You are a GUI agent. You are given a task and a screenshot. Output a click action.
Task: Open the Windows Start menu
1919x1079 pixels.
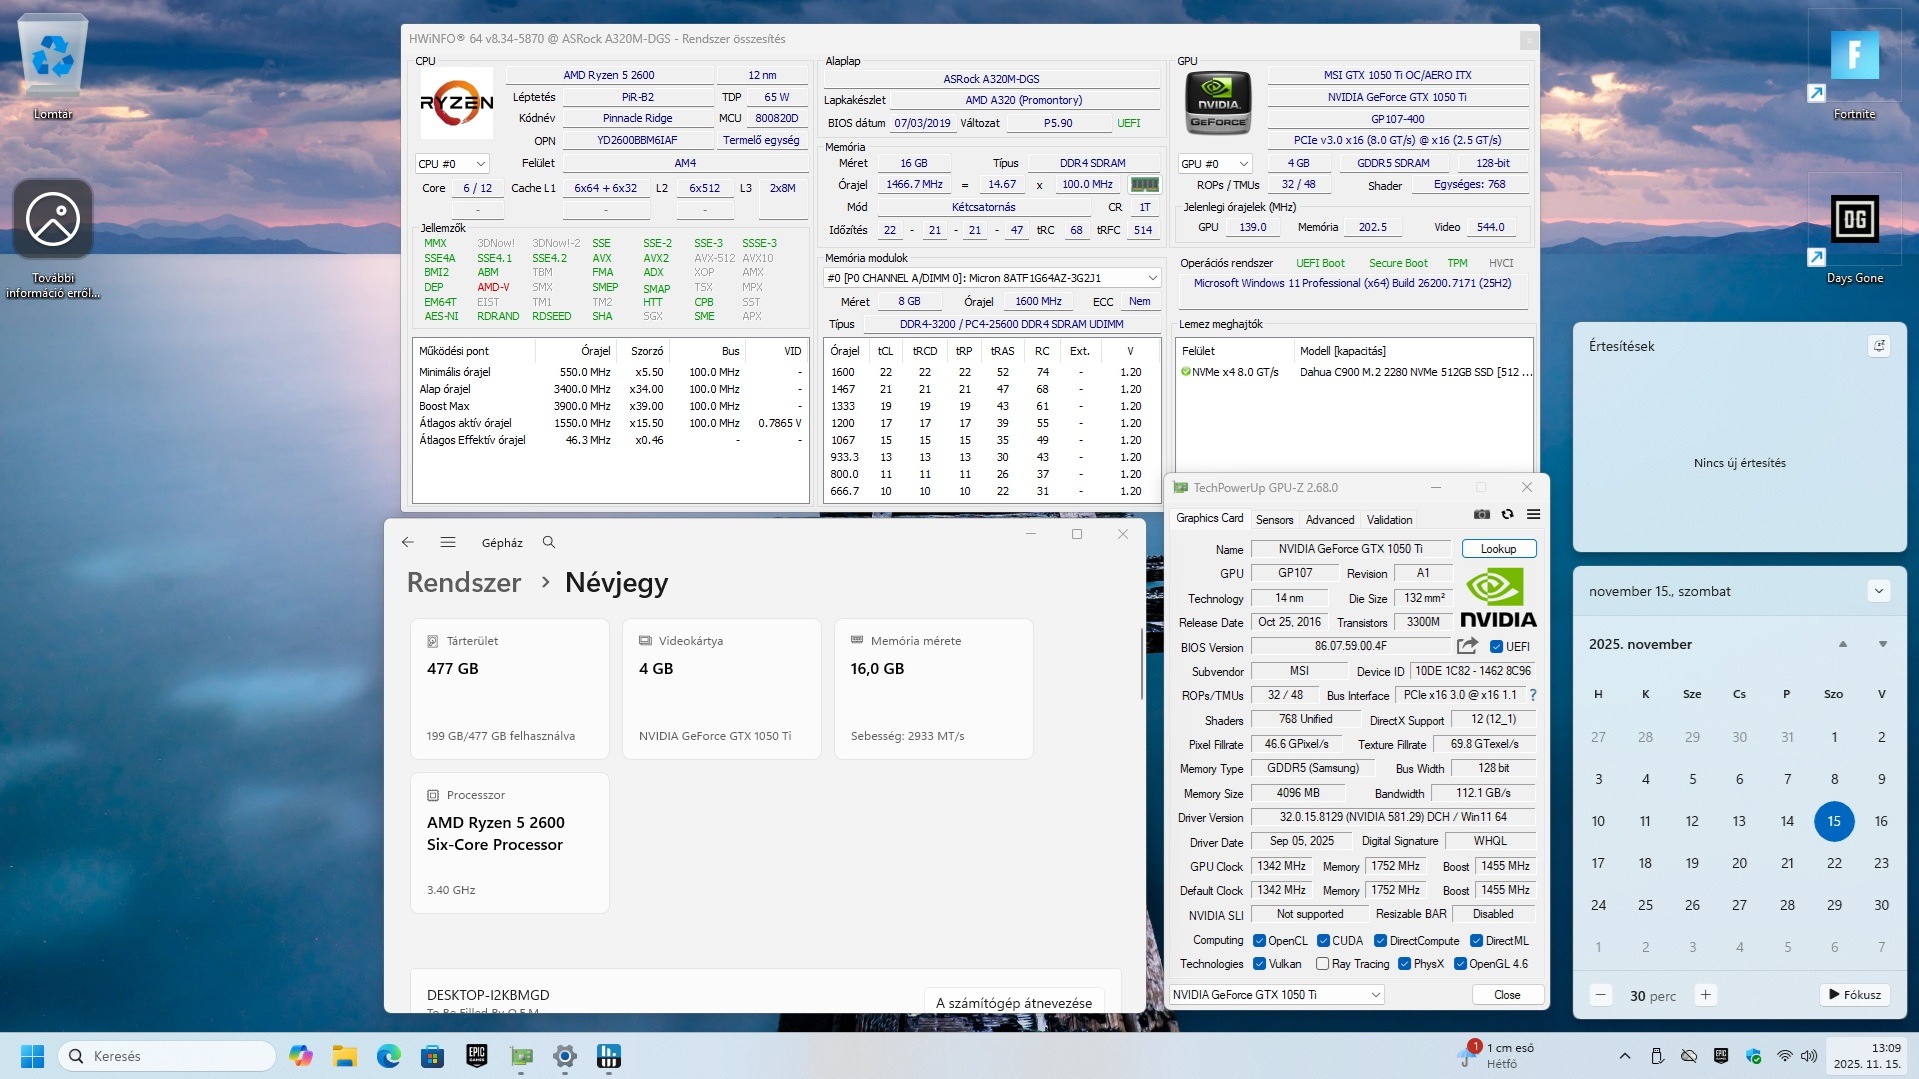point(33,1056)
